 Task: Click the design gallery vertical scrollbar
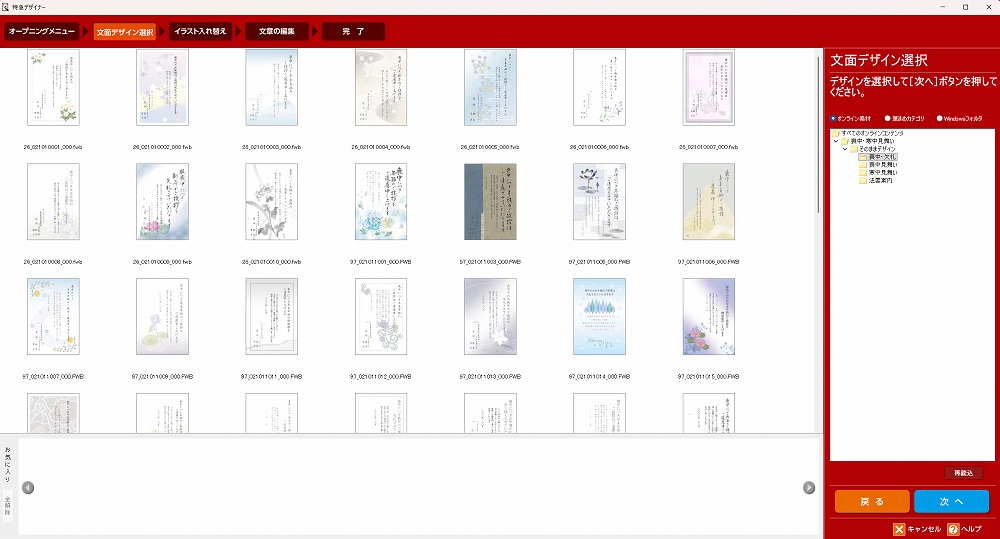click(818, 130)
